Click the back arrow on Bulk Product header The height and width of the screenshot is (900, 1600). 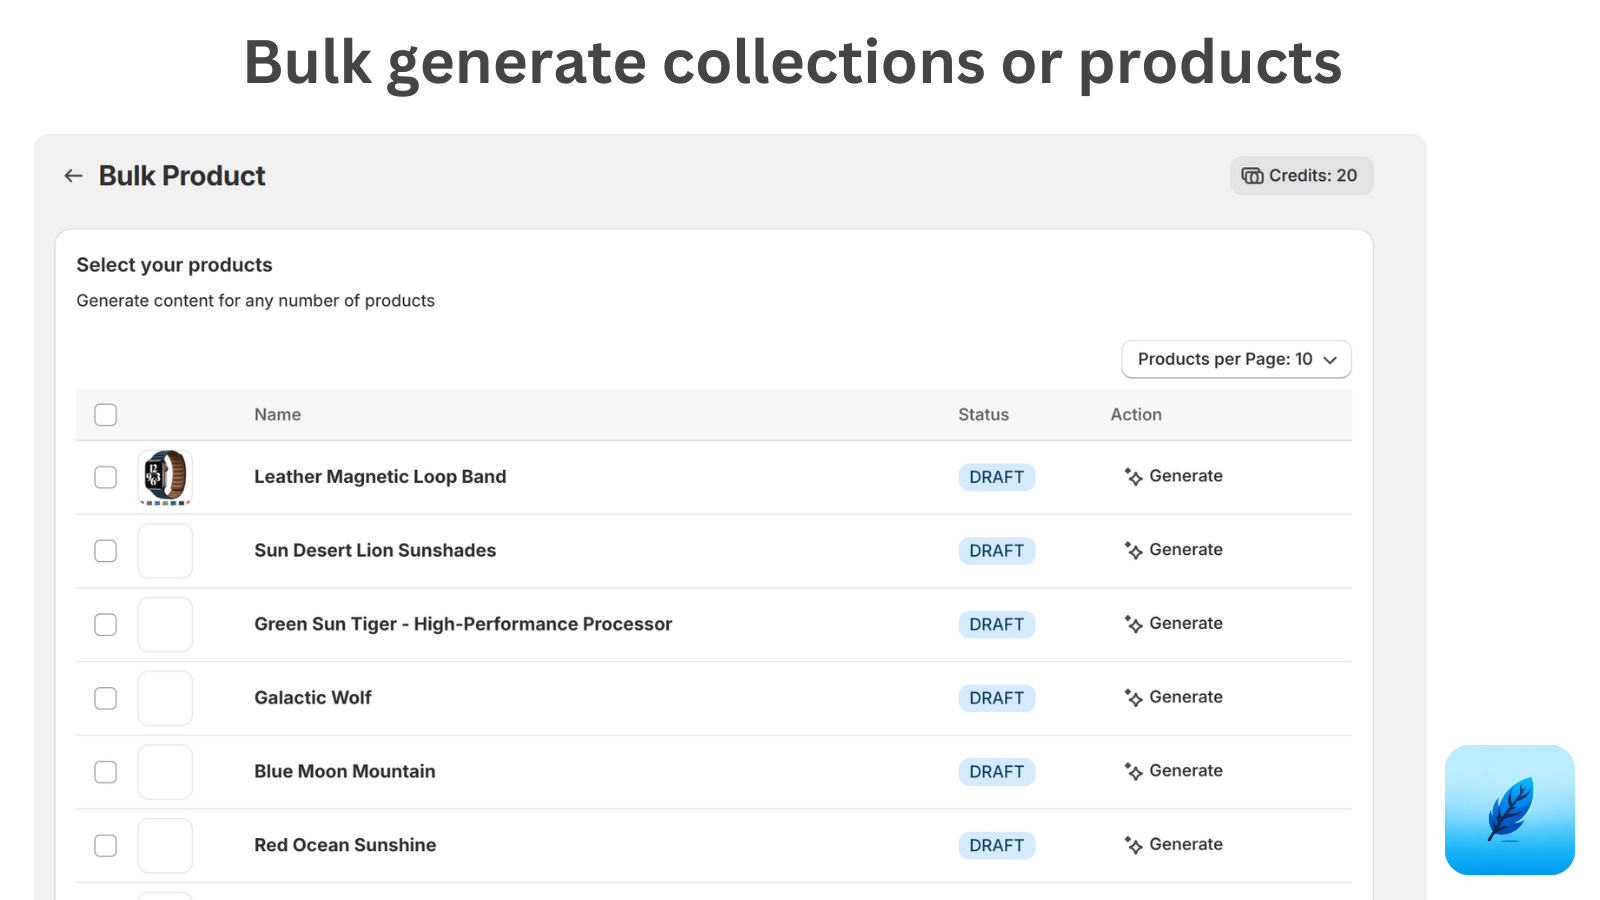click(72, 175)
